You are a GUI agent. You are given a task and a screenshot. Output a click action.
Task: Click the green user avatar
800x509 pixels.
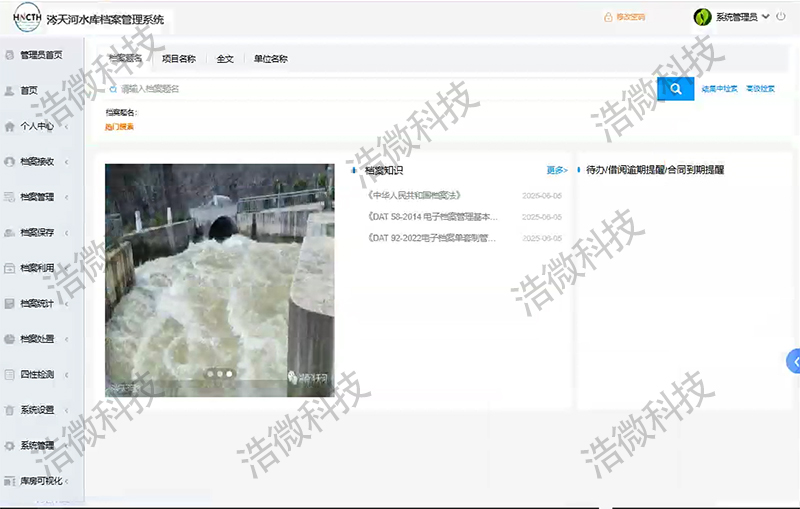703,17
